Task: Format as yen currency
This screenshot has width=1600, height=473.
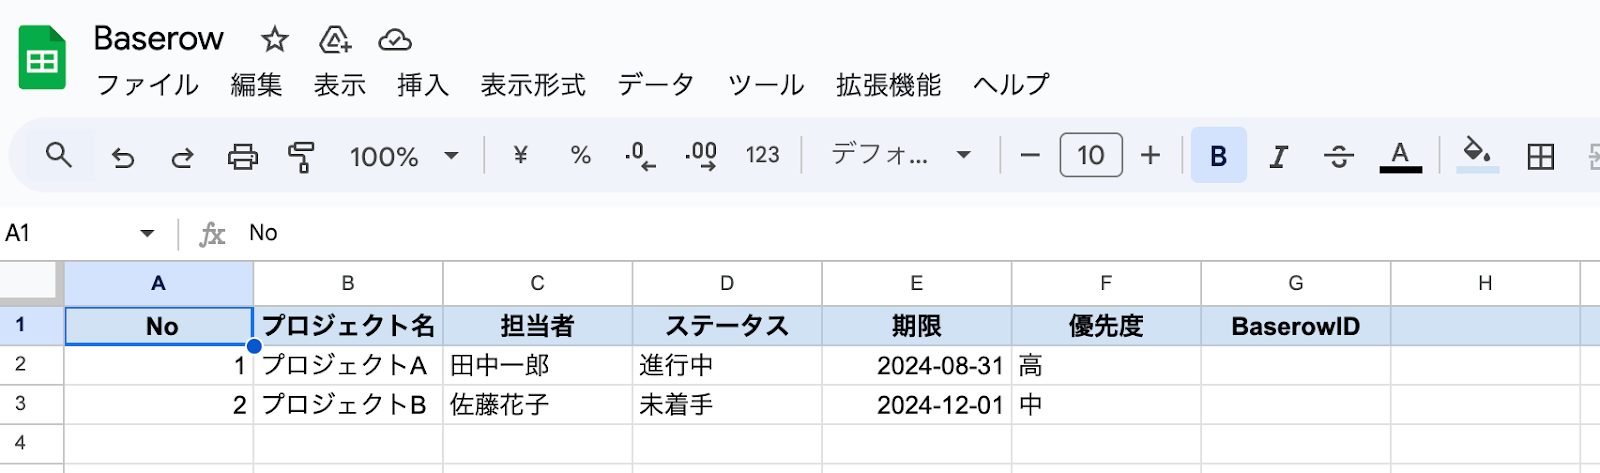Action: pyautogui.click(x=520, y=155)
